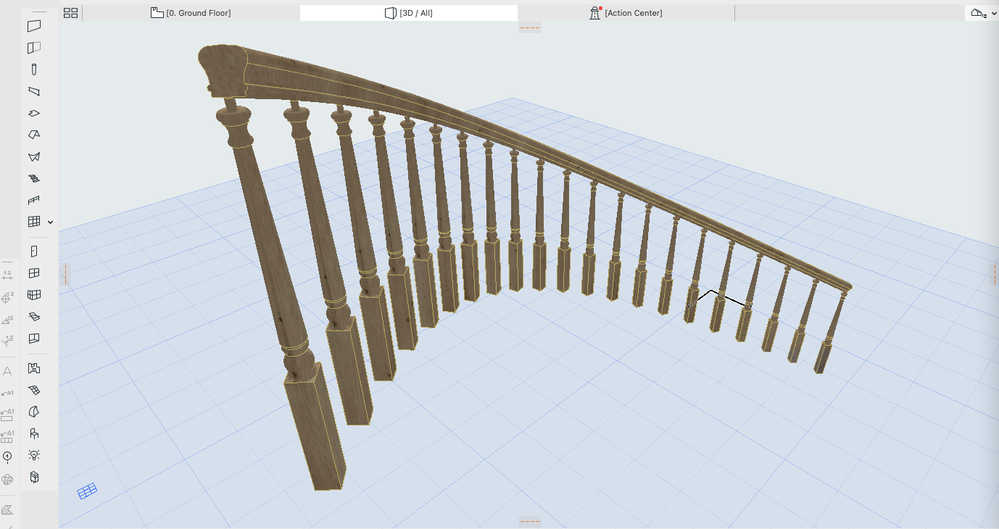Click the right-edge orange panel handle
The image size is (999, 529).
[x=995, y=274]
